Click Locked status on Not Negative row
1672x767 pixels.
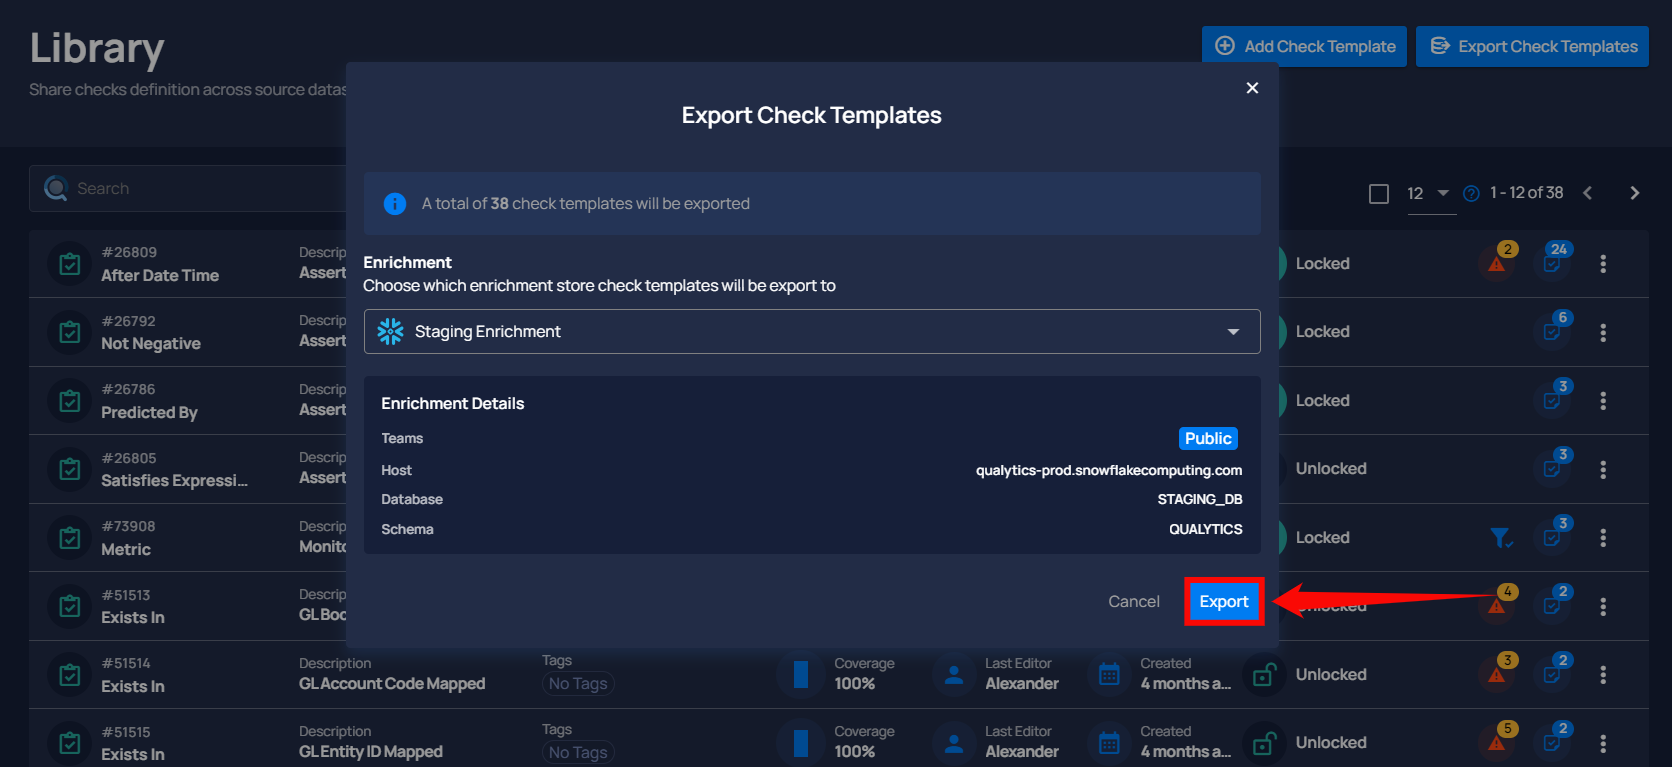coord(1323,332)
